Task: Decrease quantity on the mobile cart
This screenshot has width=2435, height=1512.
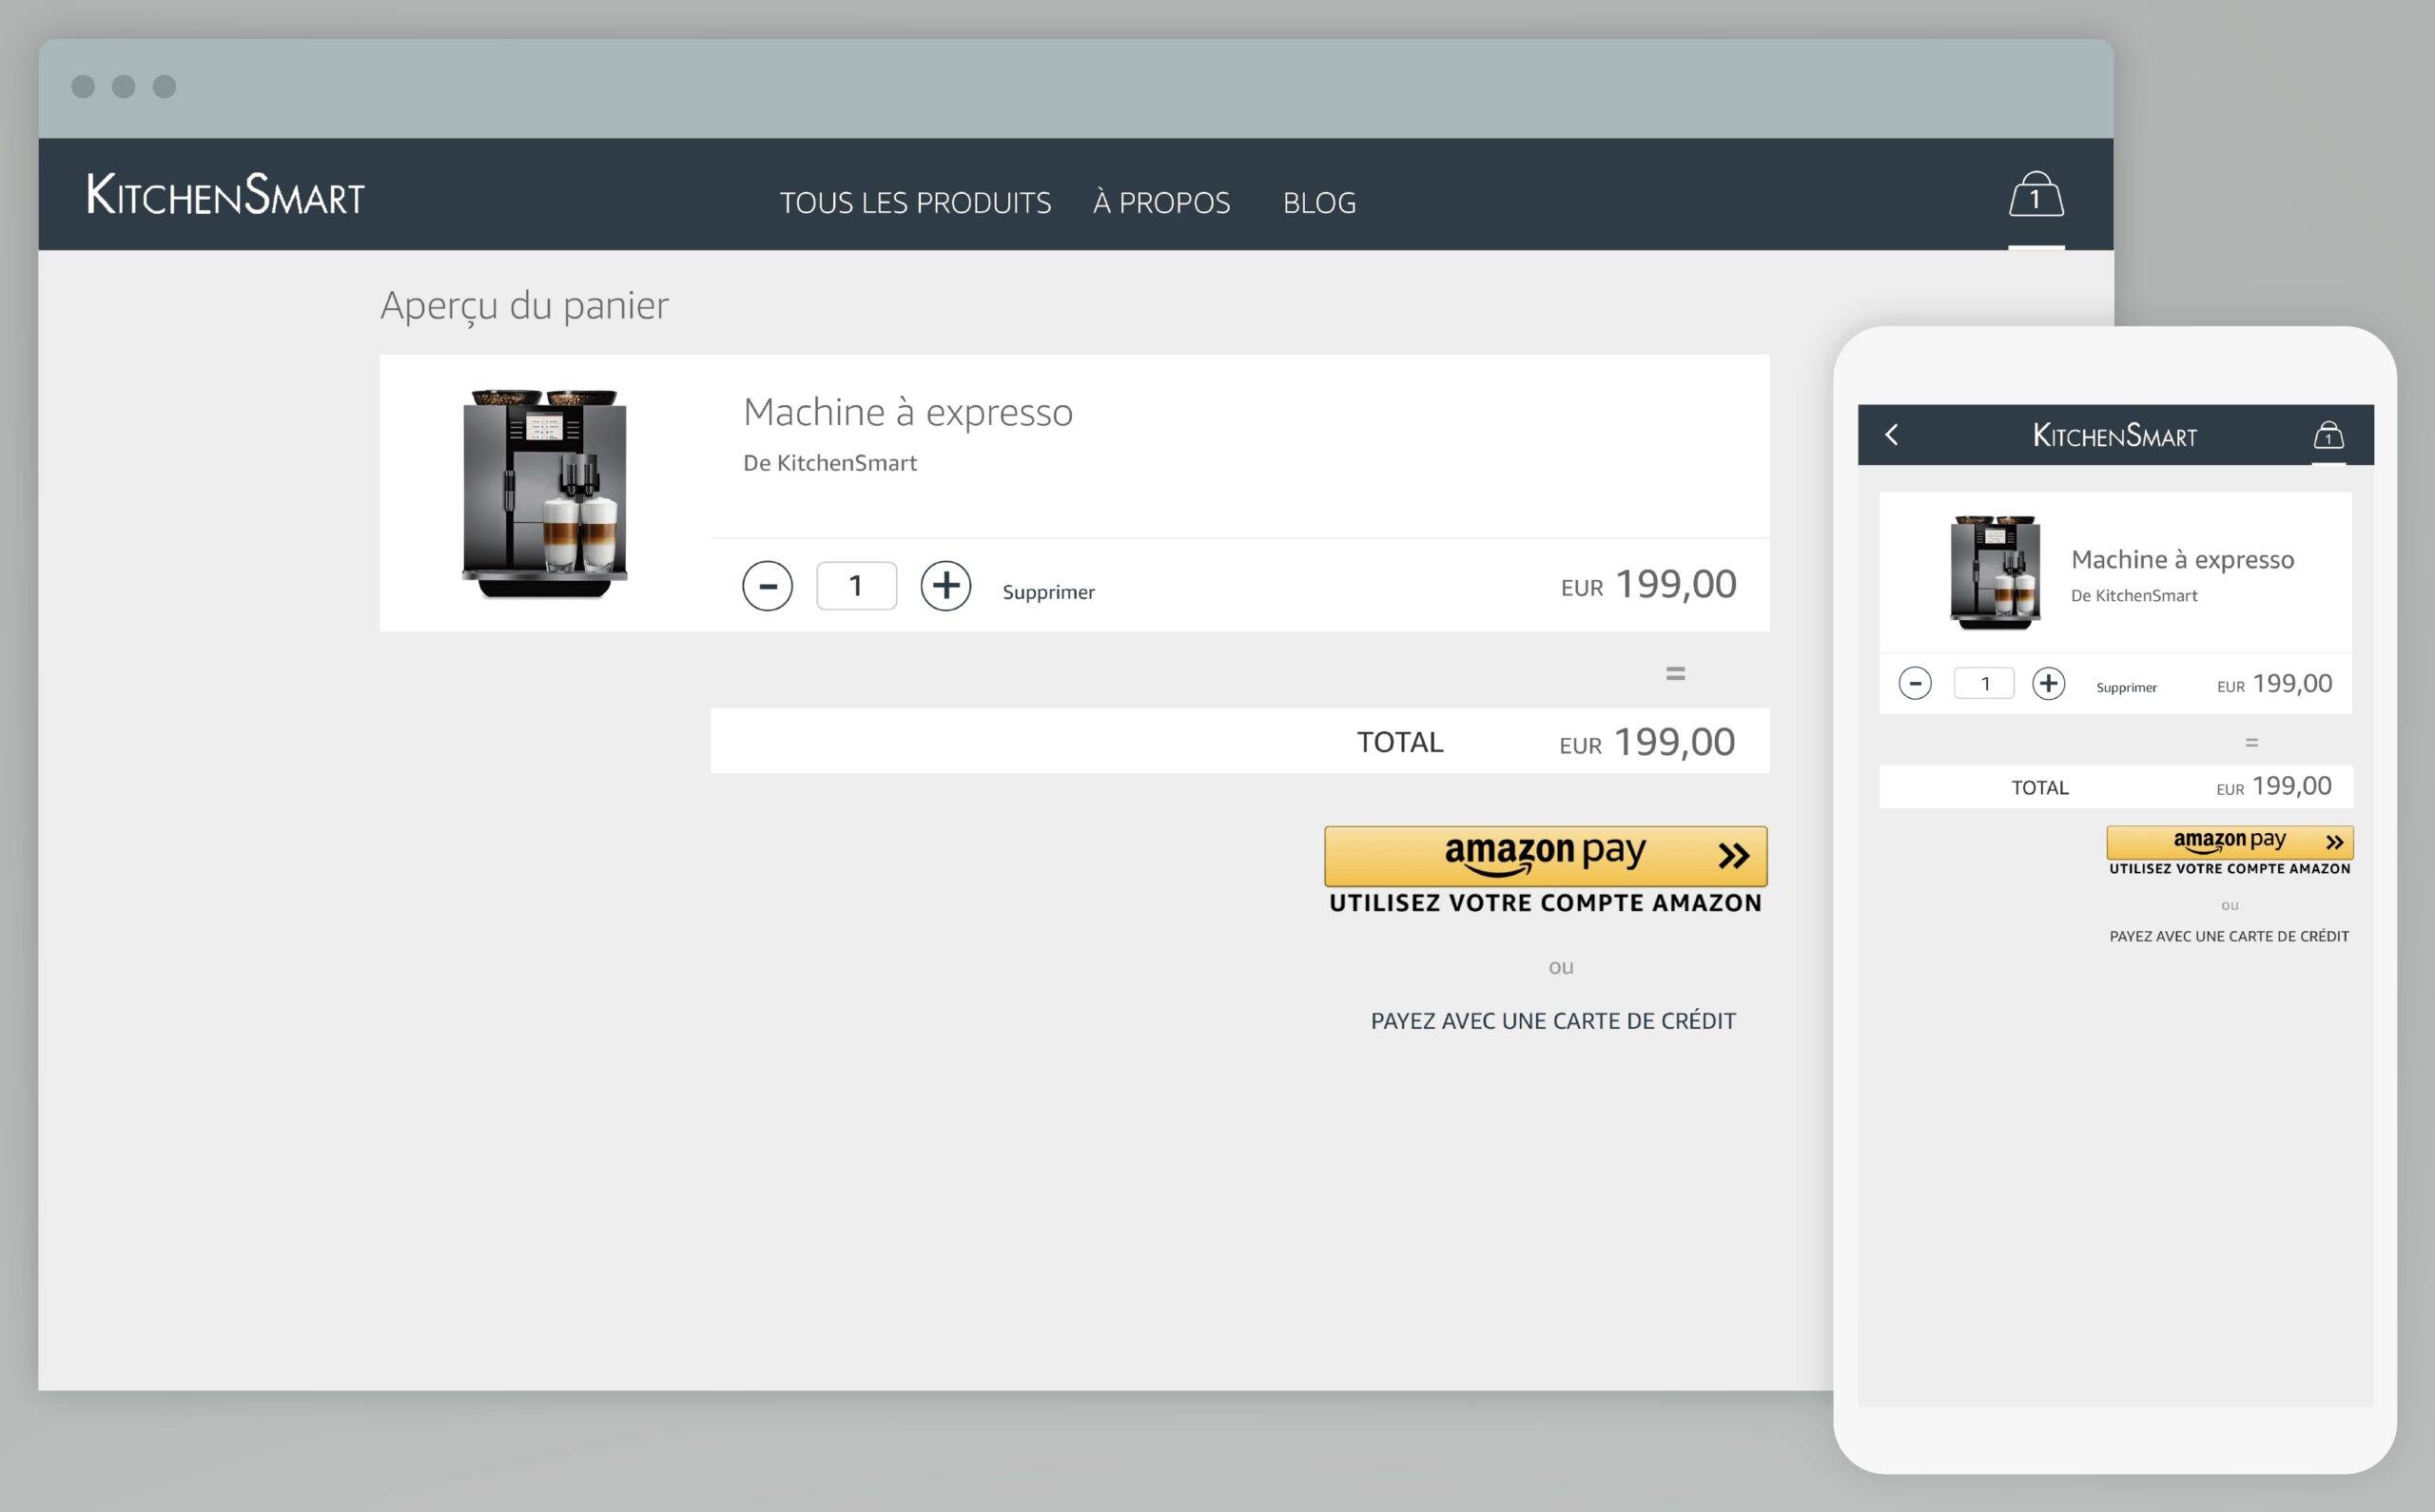Action: [1915, 683]
